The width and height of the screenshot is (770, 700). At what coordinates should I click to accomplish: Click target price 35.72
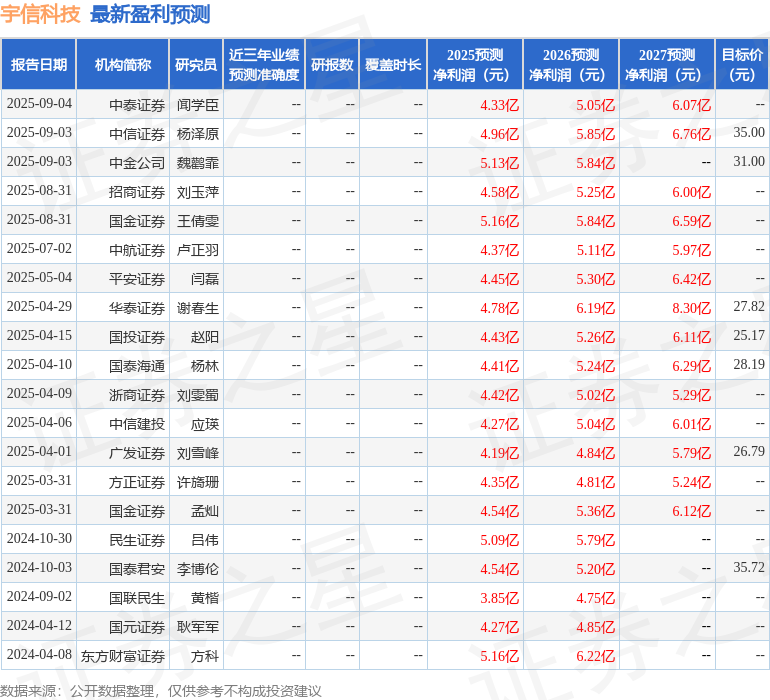[x=749, y=567]
